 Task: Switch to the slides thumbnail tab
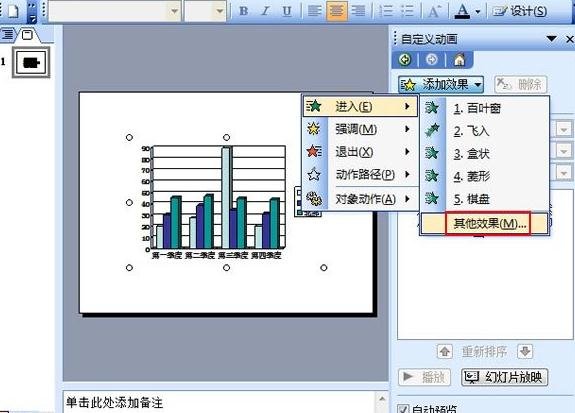27,35
